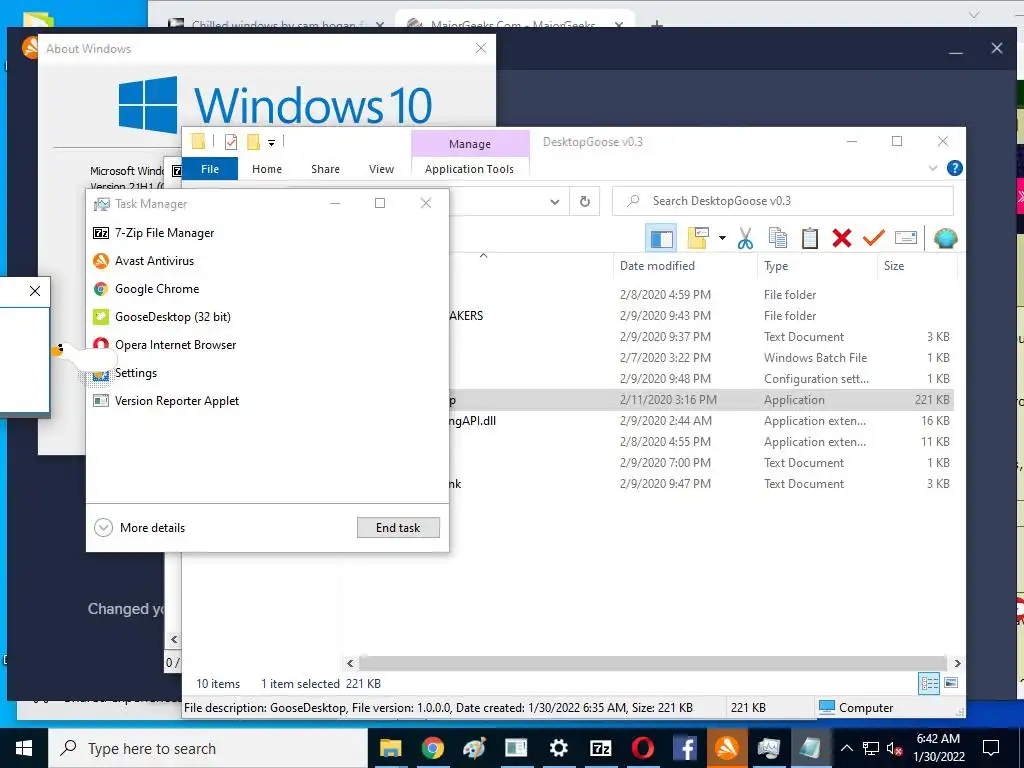This screenshot has height=768, width=1024.
Task: Click the clipboard Paste icon
Action: tap(810, 238)
